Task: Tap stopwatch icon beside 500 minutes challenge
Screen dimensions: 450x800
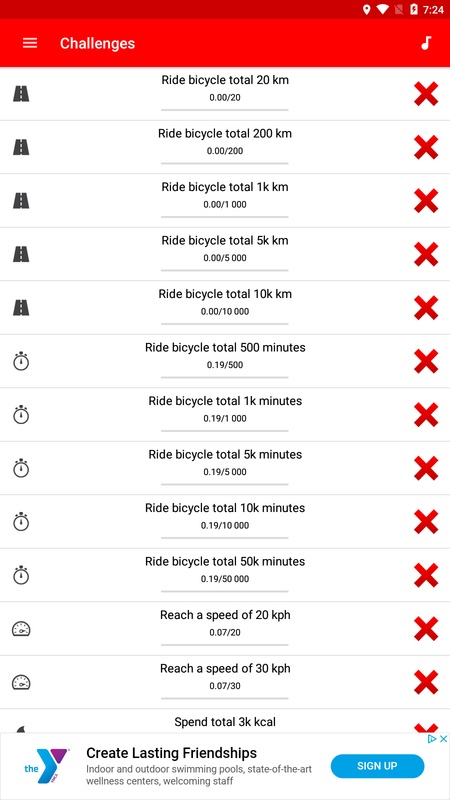Action: pos(21,361)
